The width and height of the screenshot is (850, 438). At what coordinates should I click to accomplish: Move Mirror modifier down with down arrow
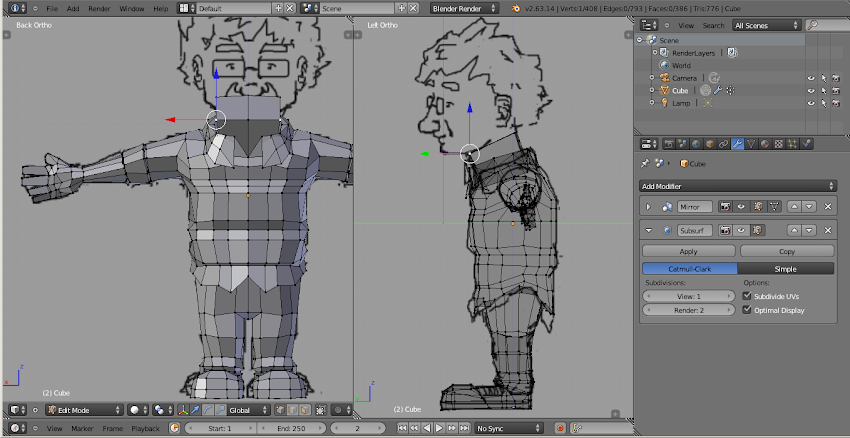pyautogui.click(x=809, y=207)
